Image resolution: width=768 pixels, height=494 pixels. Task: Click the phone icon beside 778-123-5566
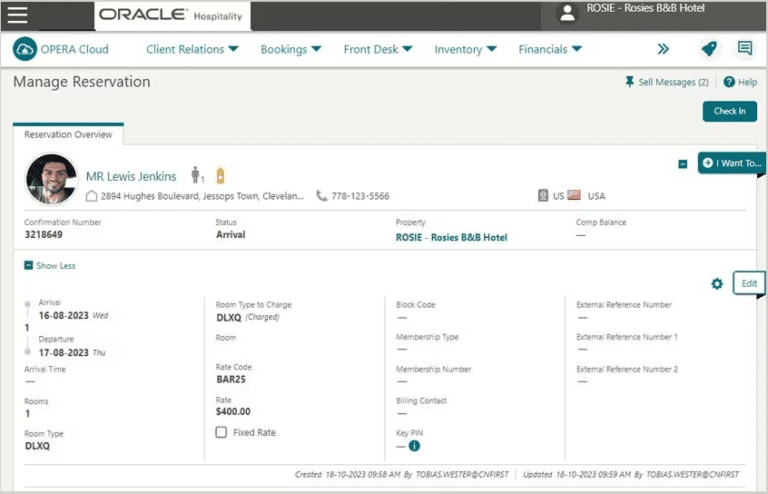(x=321, y=196)
